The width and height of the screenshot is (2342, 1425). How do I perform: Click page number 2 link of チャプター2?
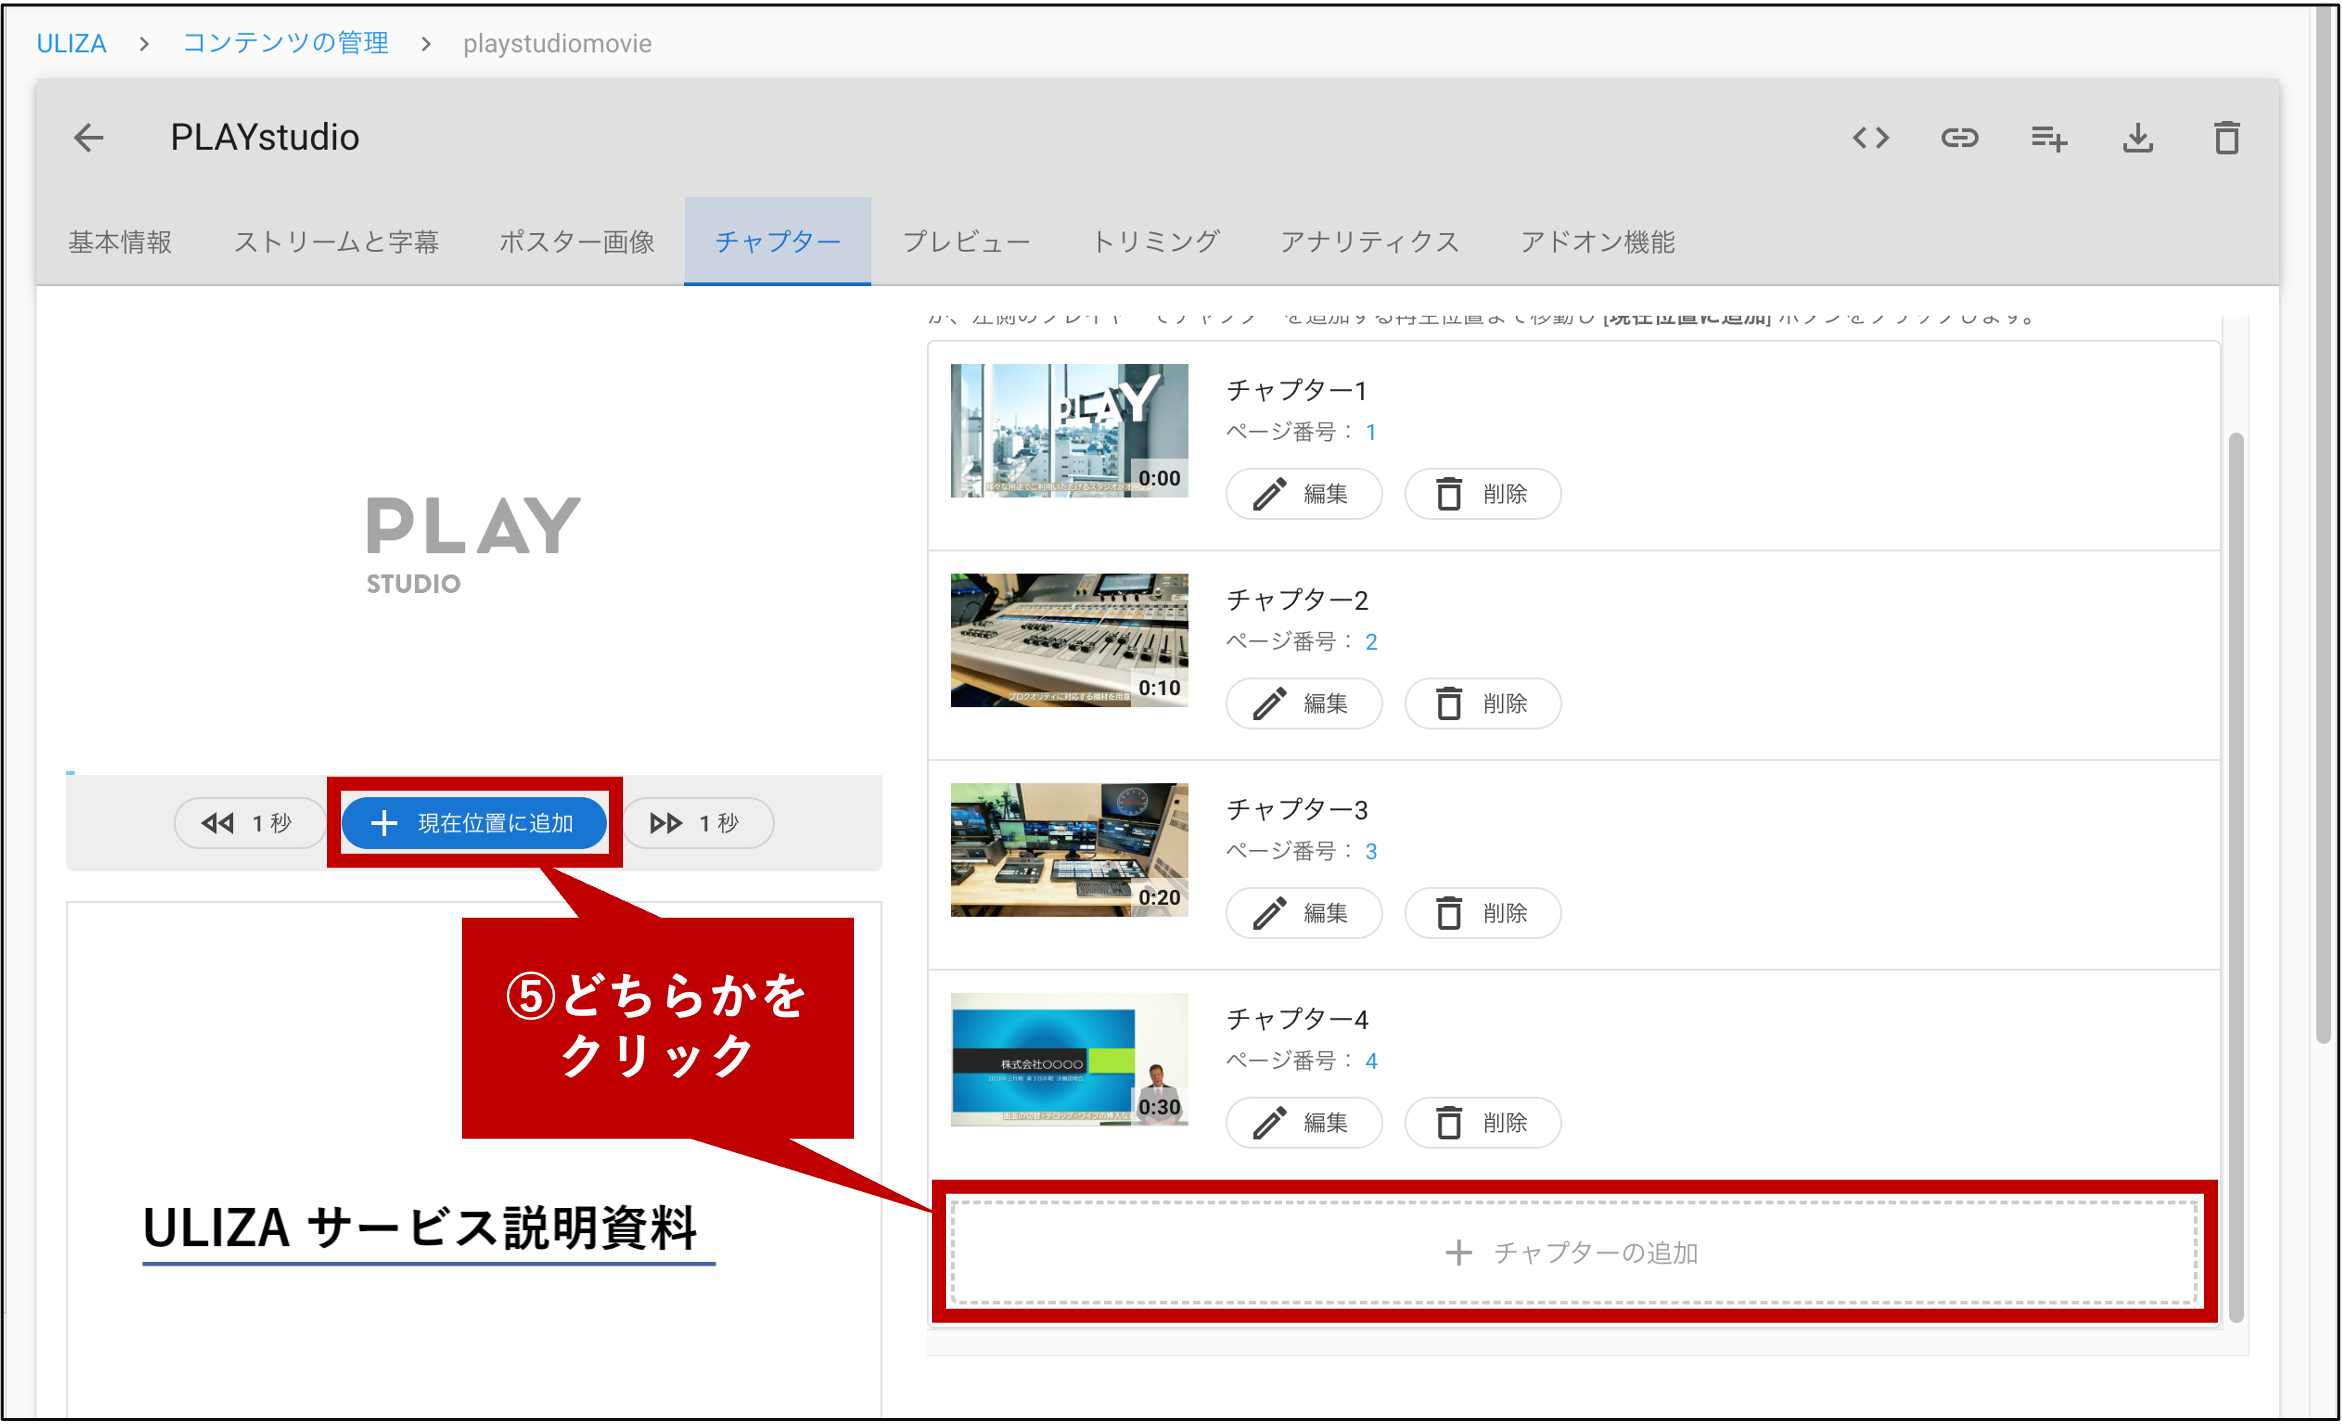1371,642
